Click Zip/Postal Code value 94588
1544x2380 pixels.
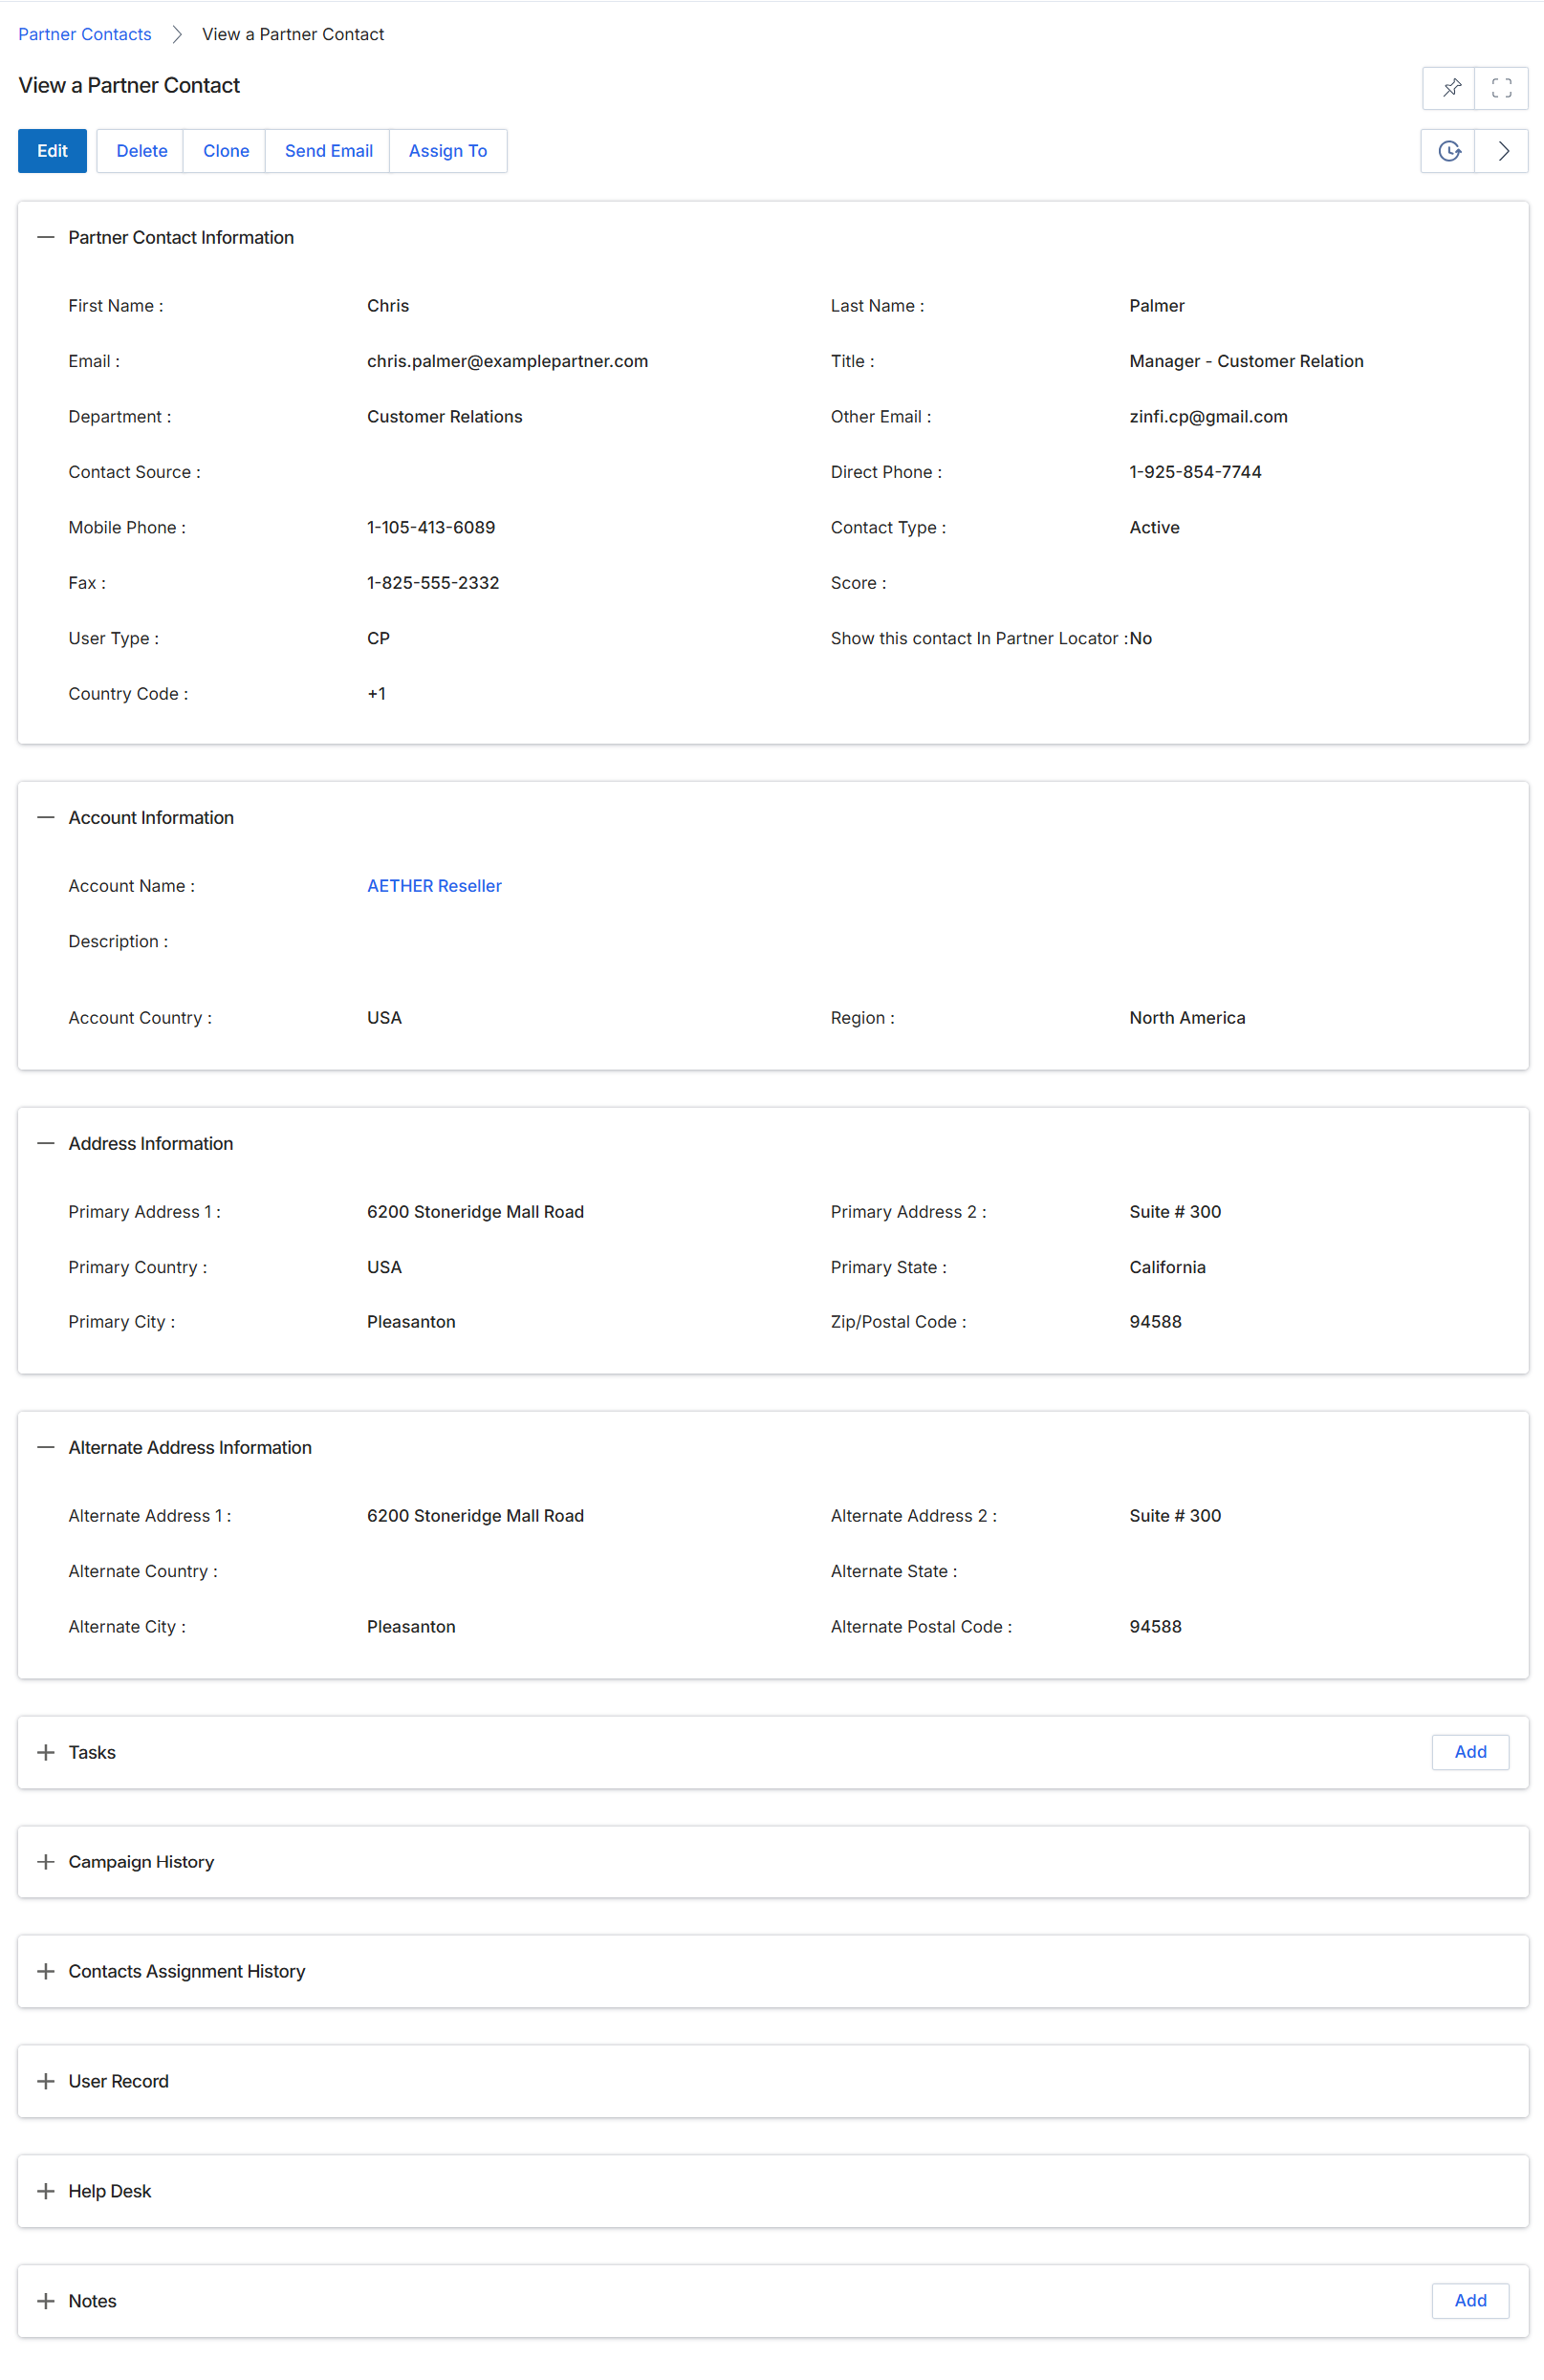[x=1155, y=1322]
